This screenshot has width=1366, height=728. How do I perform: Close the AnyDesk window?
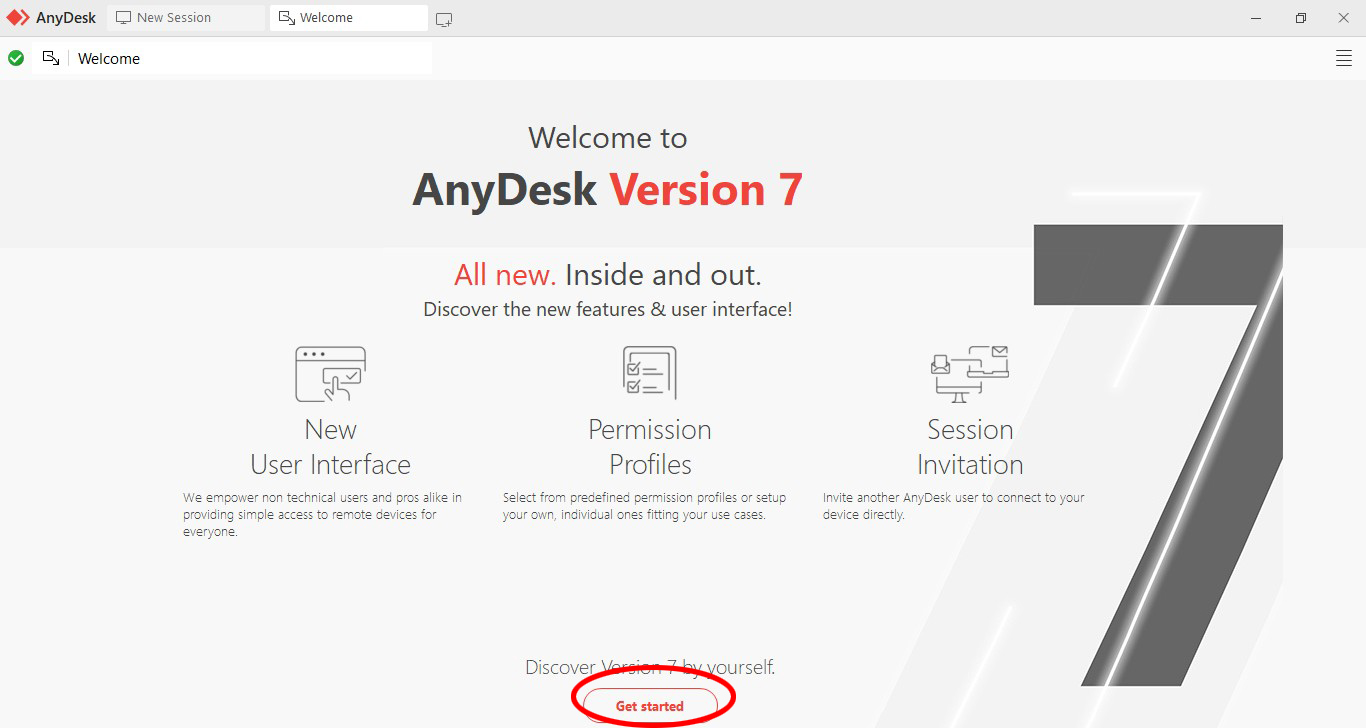(1344, 18)
